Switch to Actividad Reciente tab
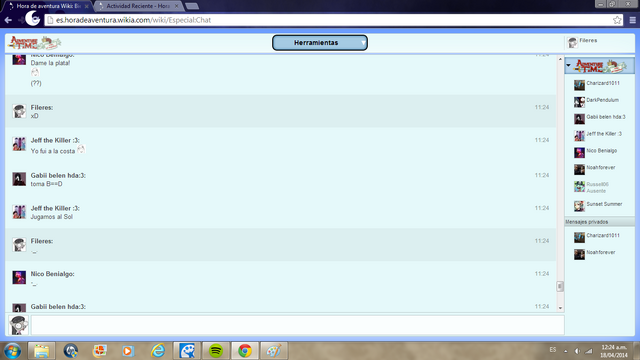 pyautogui.click(x=138, y=6)
